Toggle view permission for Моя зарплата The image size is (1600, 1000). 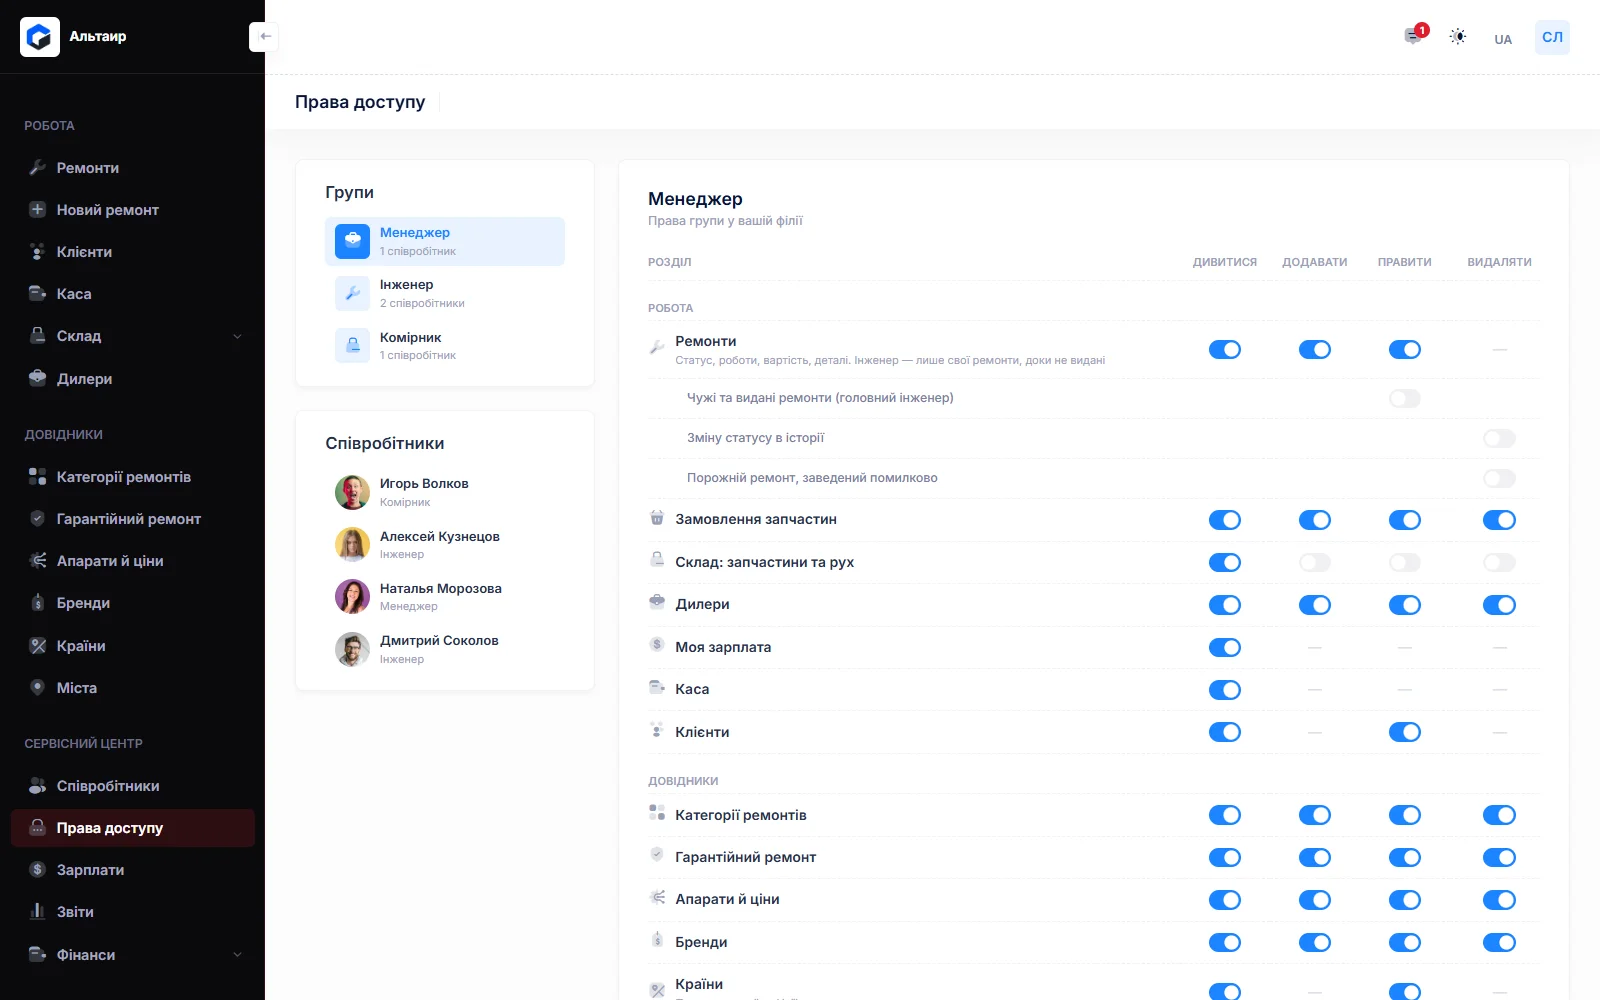(1225, 648)
